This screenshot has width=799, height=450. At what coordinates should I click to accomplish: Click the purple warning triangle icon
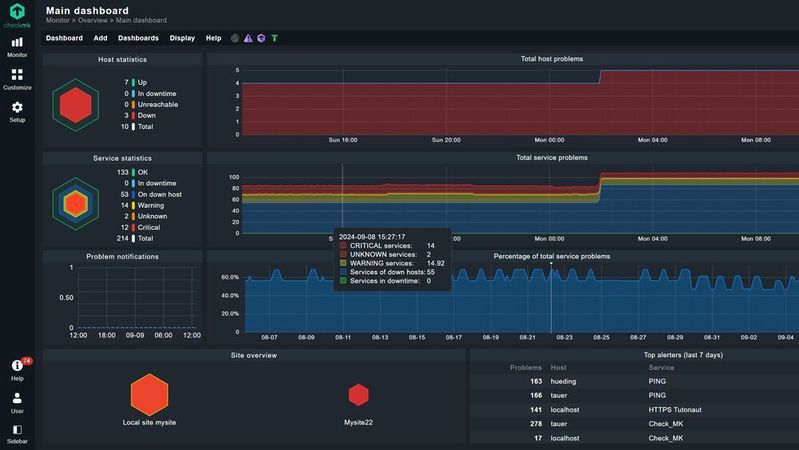[248, 38]
